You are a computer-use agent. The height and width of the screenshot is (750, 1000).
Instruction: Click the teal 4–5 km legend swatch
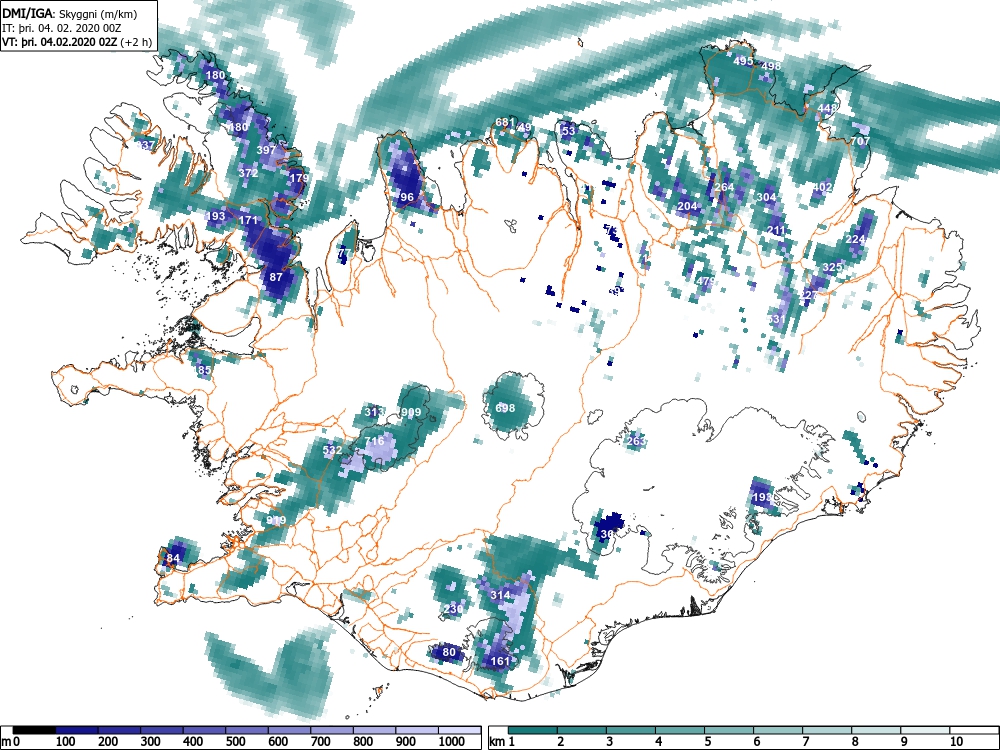[680, 731]
